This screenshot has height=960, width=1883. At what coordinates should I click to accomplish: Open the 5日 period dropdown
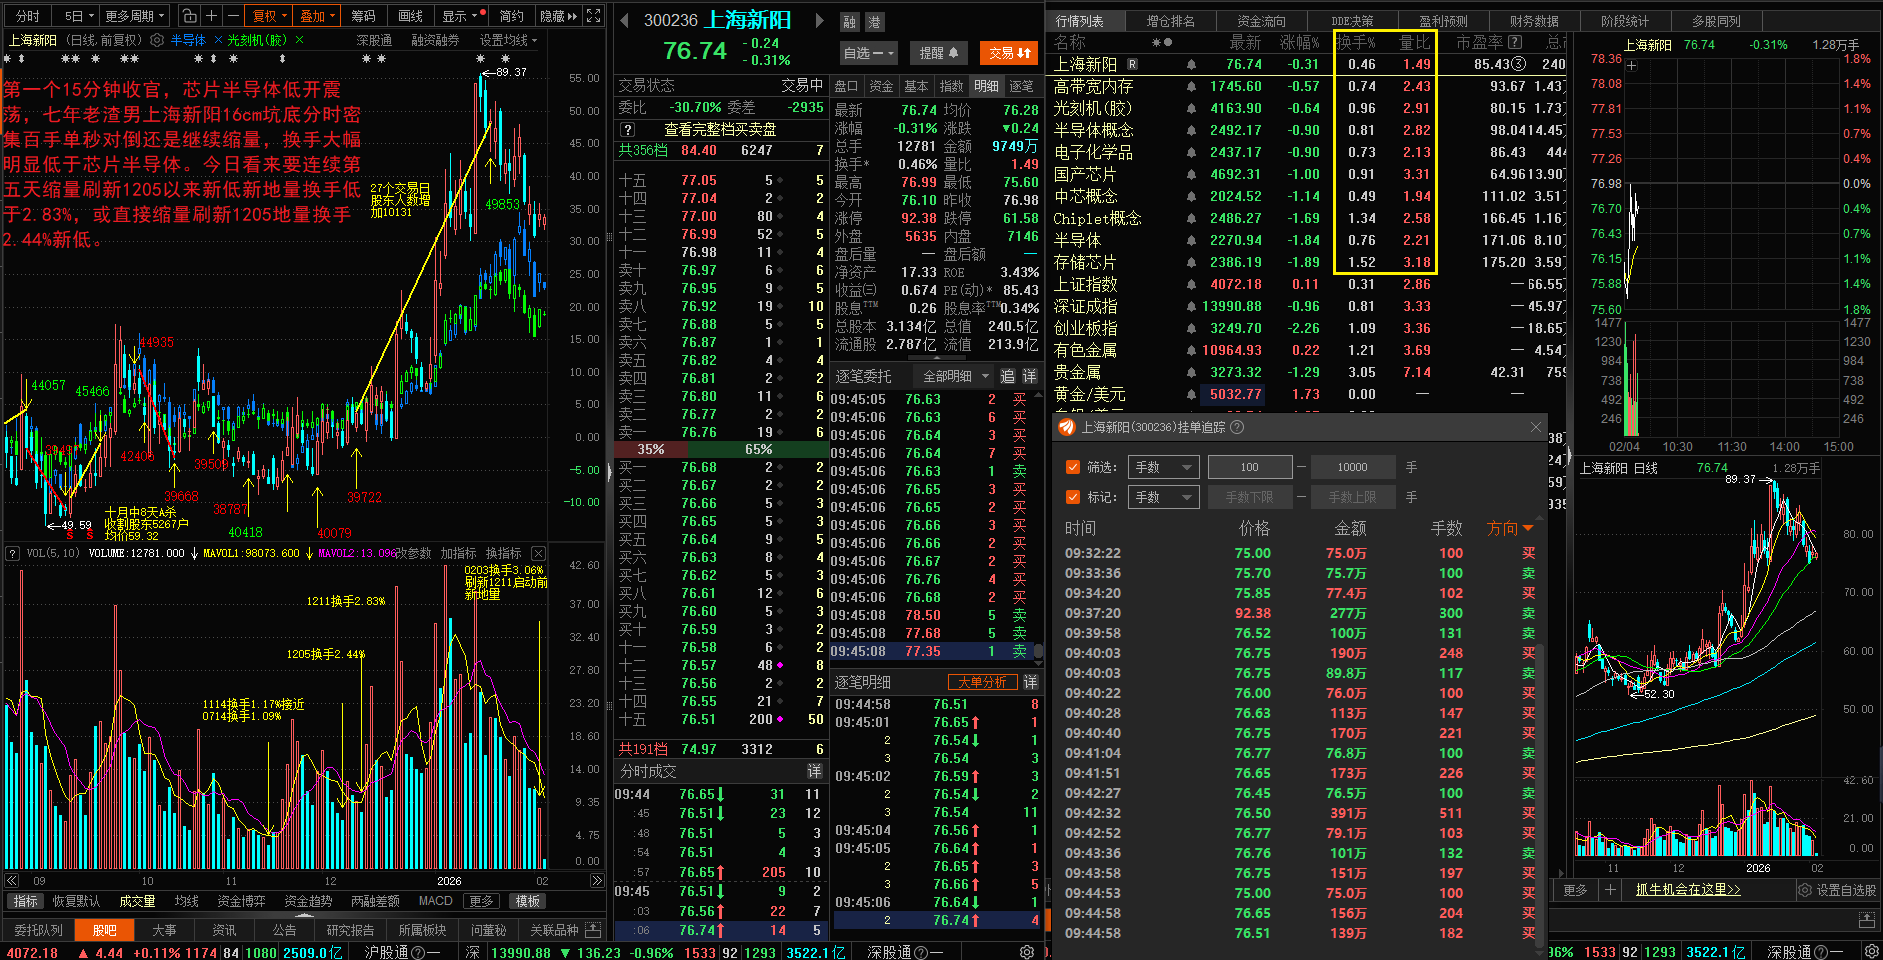[78, 16]
